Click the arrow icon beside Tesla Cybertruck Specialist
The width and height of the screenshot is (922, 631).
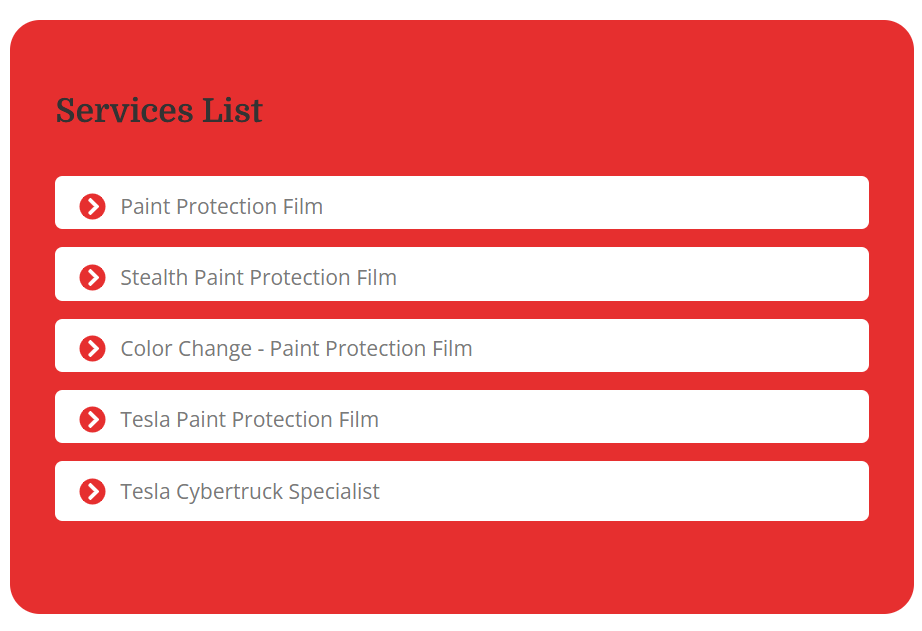tap(92, 492)
